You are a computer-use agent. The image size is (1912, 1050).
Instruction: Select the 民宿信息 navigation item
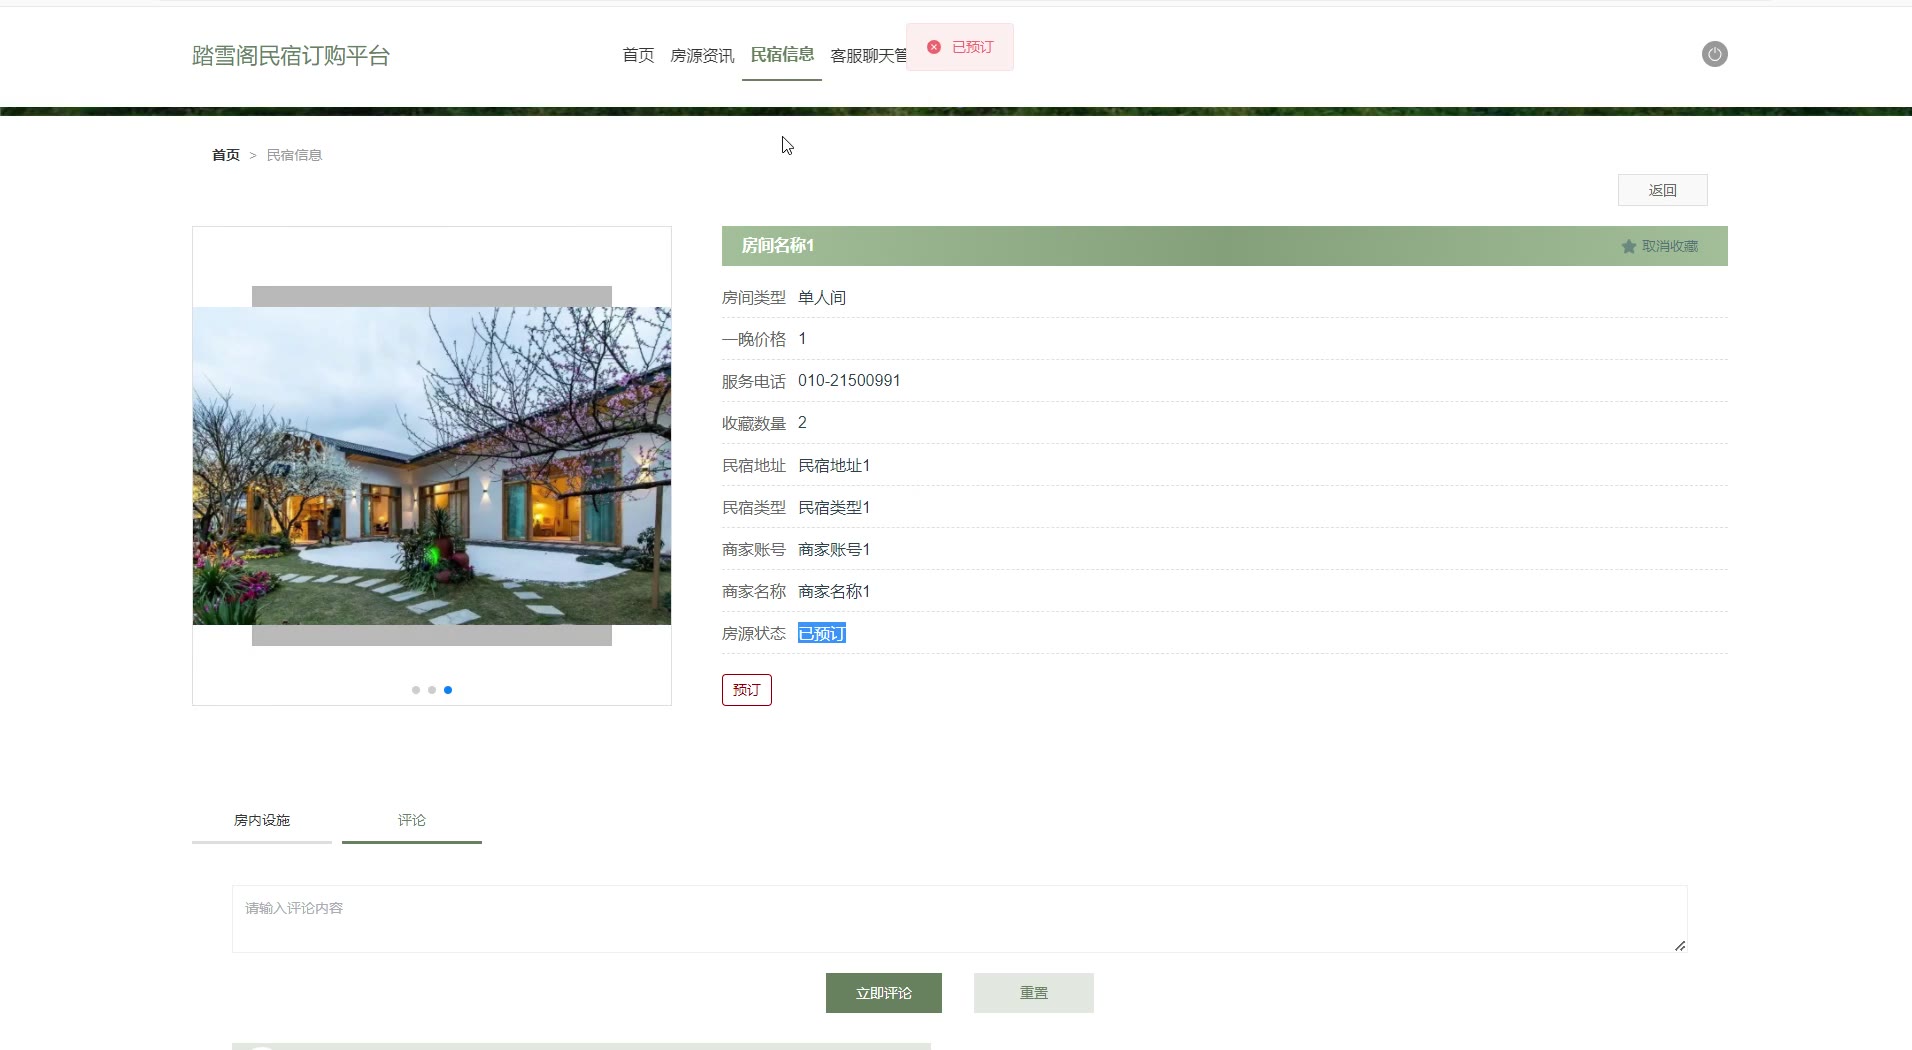[x=782, y=54]
